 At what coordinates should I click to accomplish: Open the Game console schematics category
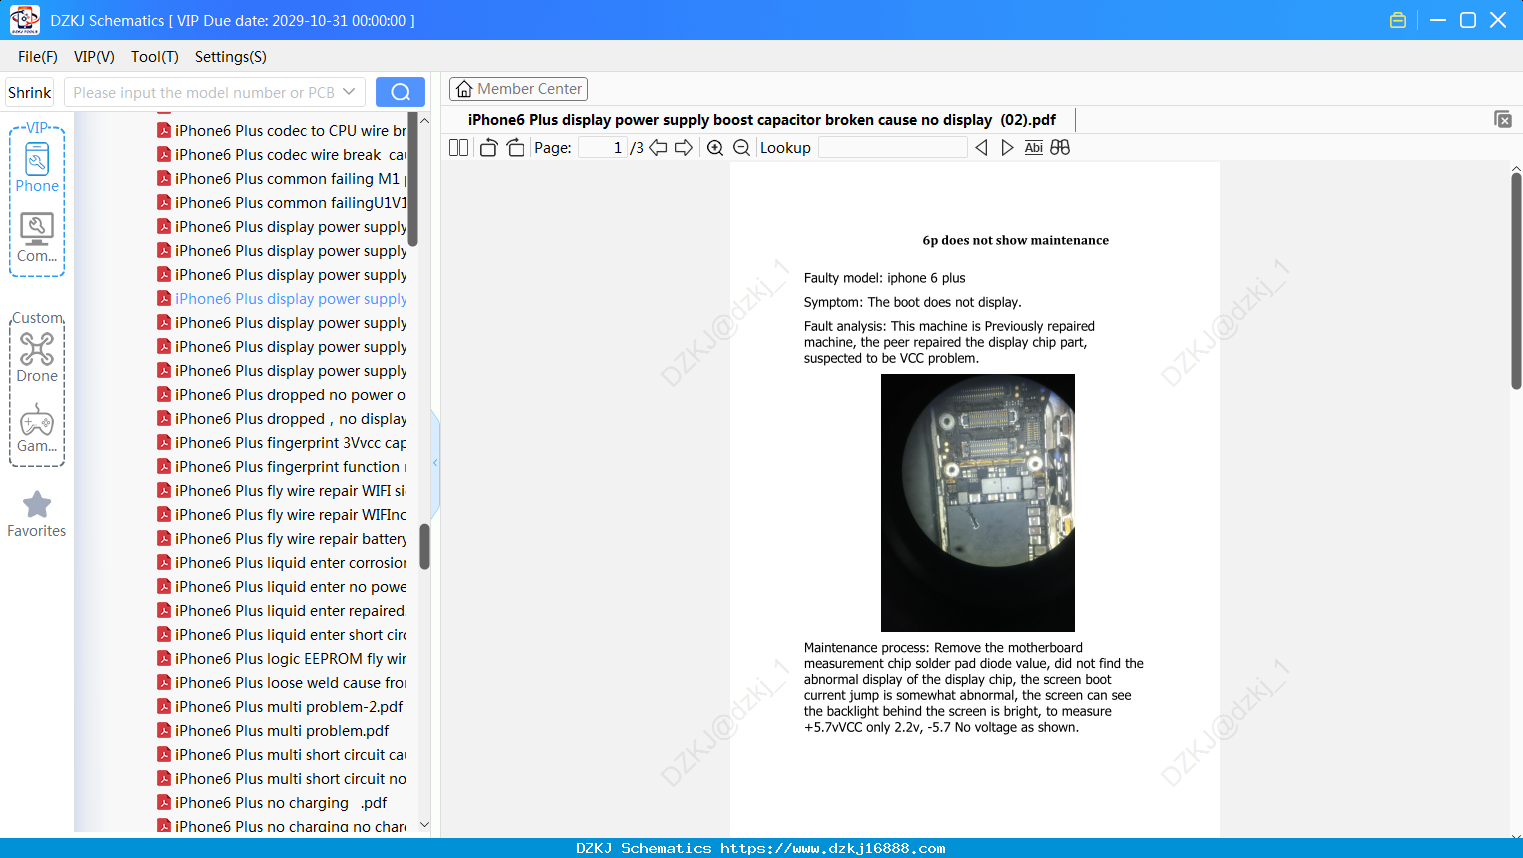click(37, 428)
